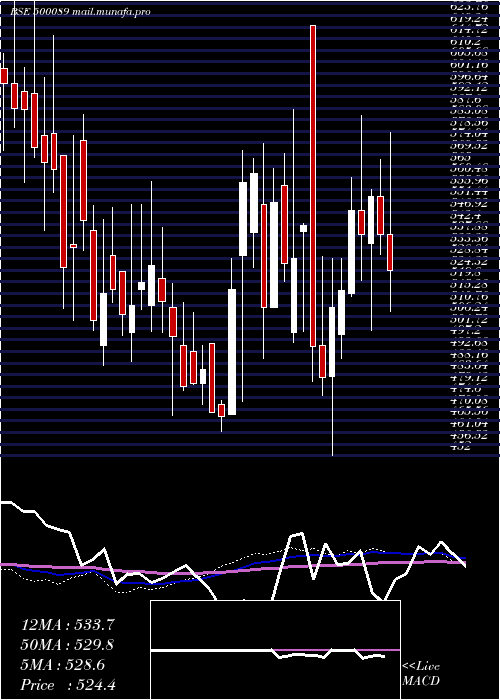500x700 pixels.
Task: Click the 470.08 price axis label
Action: pyautogui.click(x=468, y=401)
